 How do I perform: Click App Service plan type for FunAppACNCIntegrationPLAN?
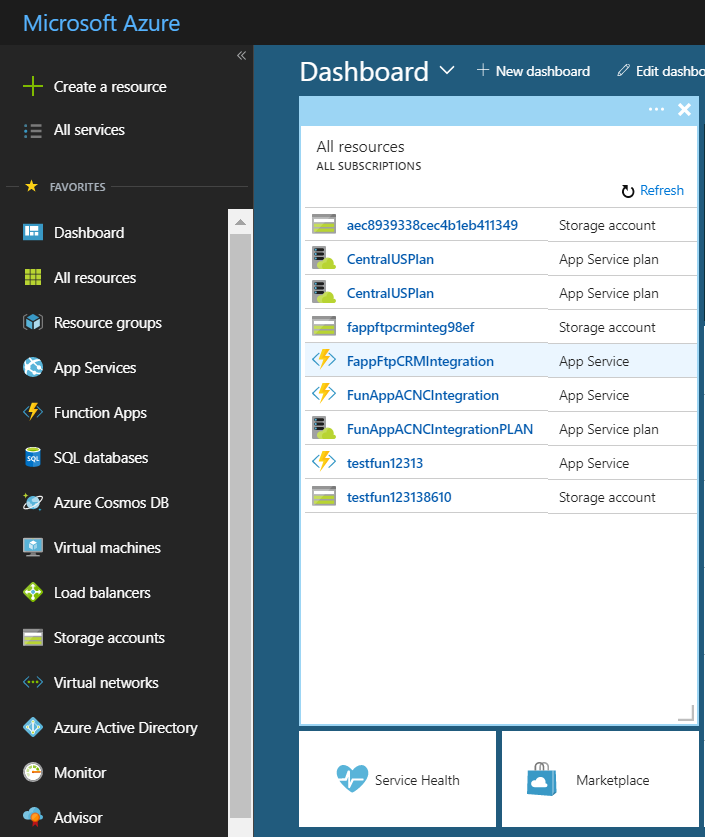[x=608, y=430]
